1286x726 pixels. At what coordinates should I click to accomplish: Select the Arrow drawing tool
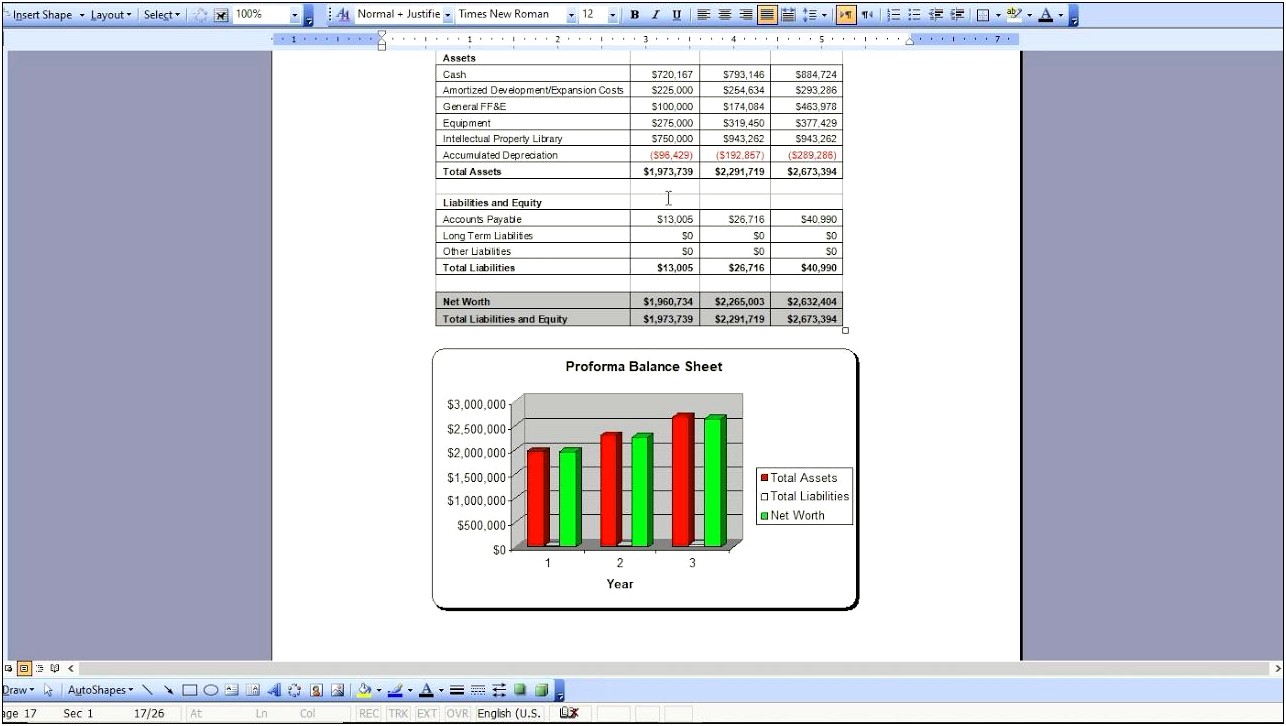168,690
